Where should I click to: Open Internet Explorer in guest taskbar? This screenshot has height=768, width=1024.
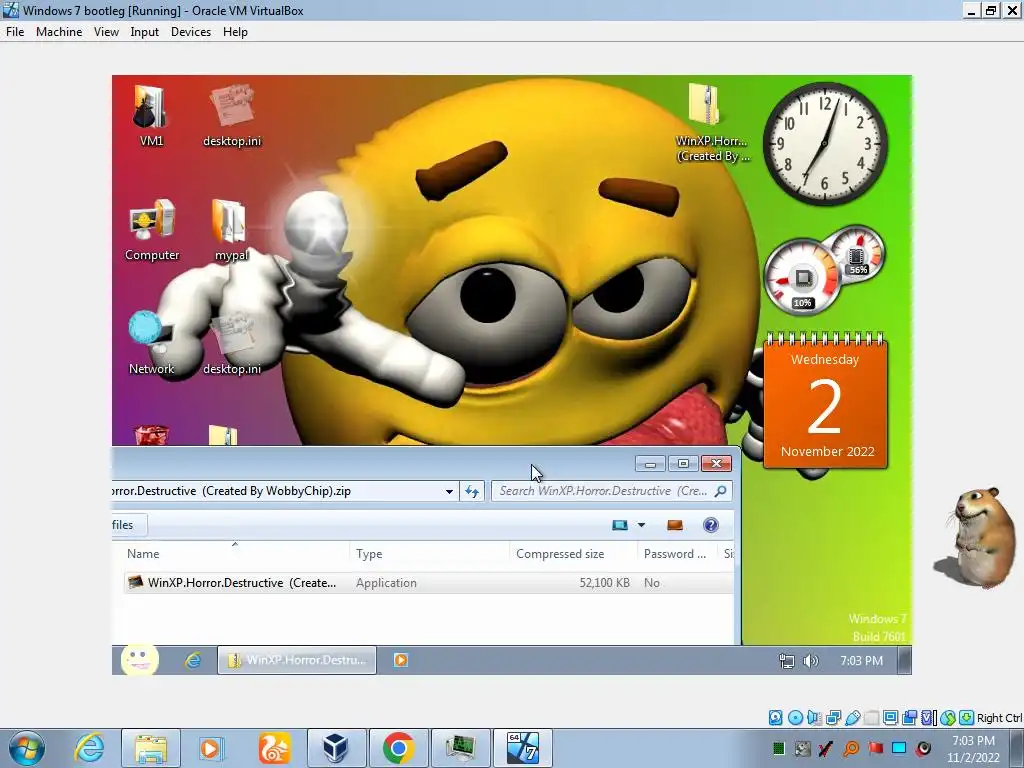click(x=193, y=660)
